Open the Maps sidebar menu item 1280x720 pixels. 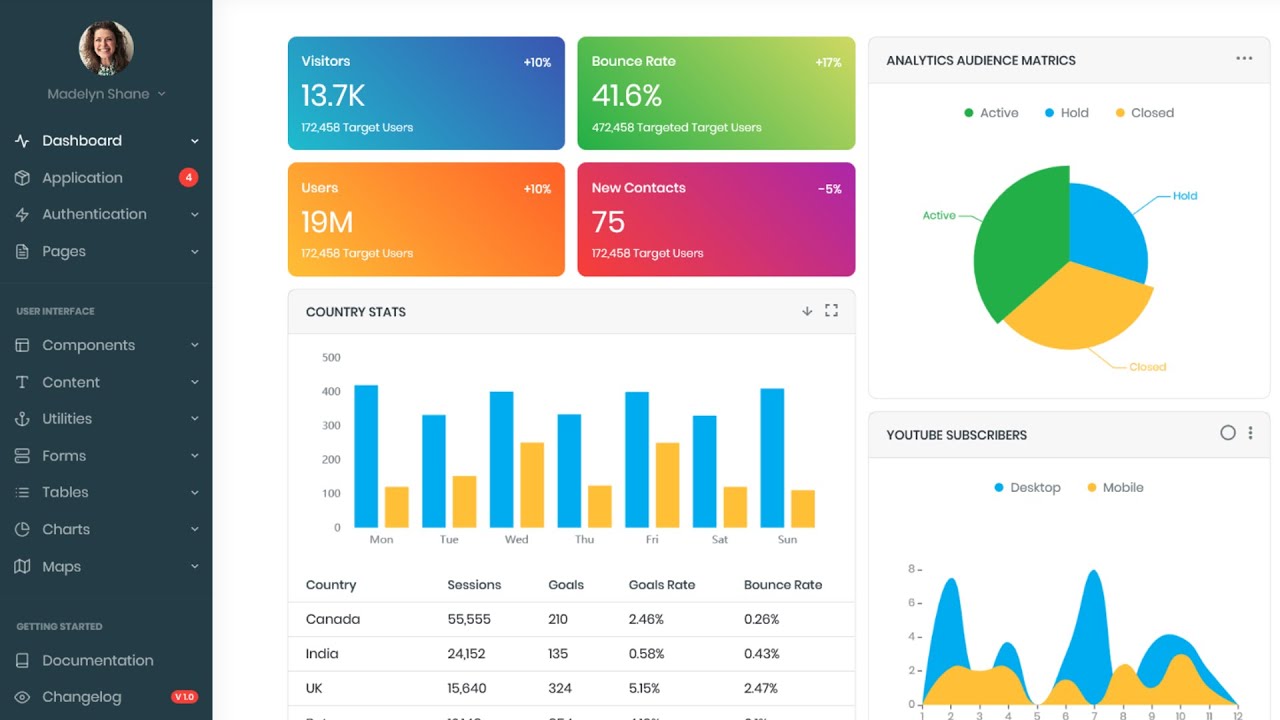[x=106, y=566]
